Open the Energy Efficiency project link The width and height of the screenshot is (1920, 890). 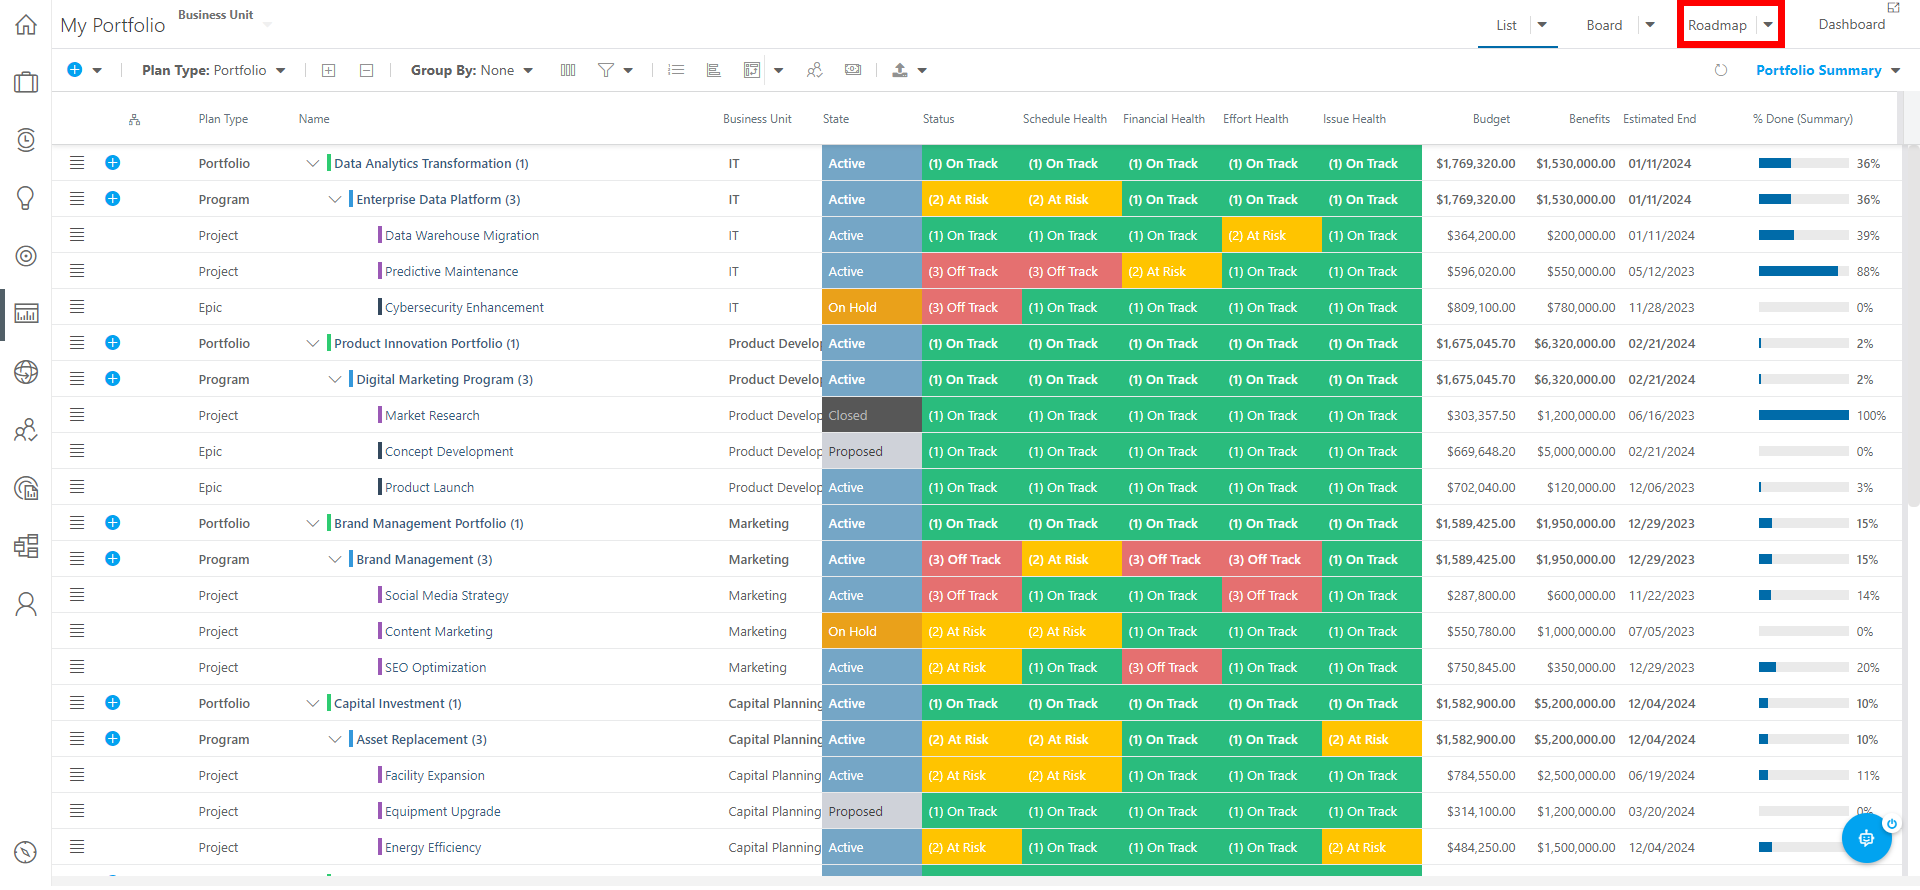pos(433,847)
